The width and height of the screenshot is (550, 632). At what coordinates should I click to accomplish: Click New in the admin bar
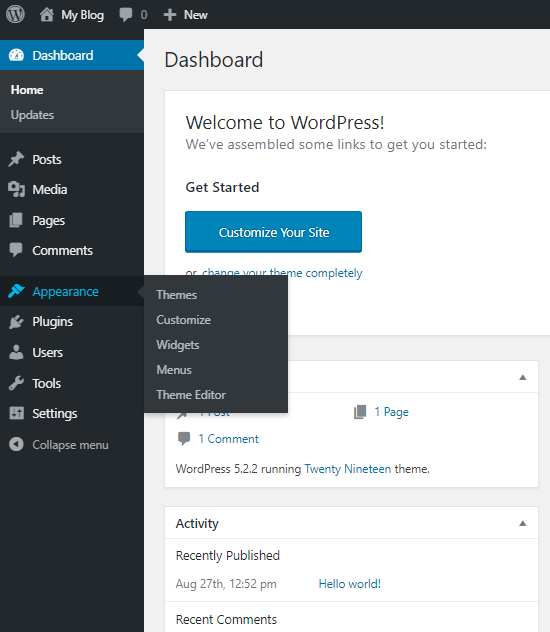(x=195, y=15)
